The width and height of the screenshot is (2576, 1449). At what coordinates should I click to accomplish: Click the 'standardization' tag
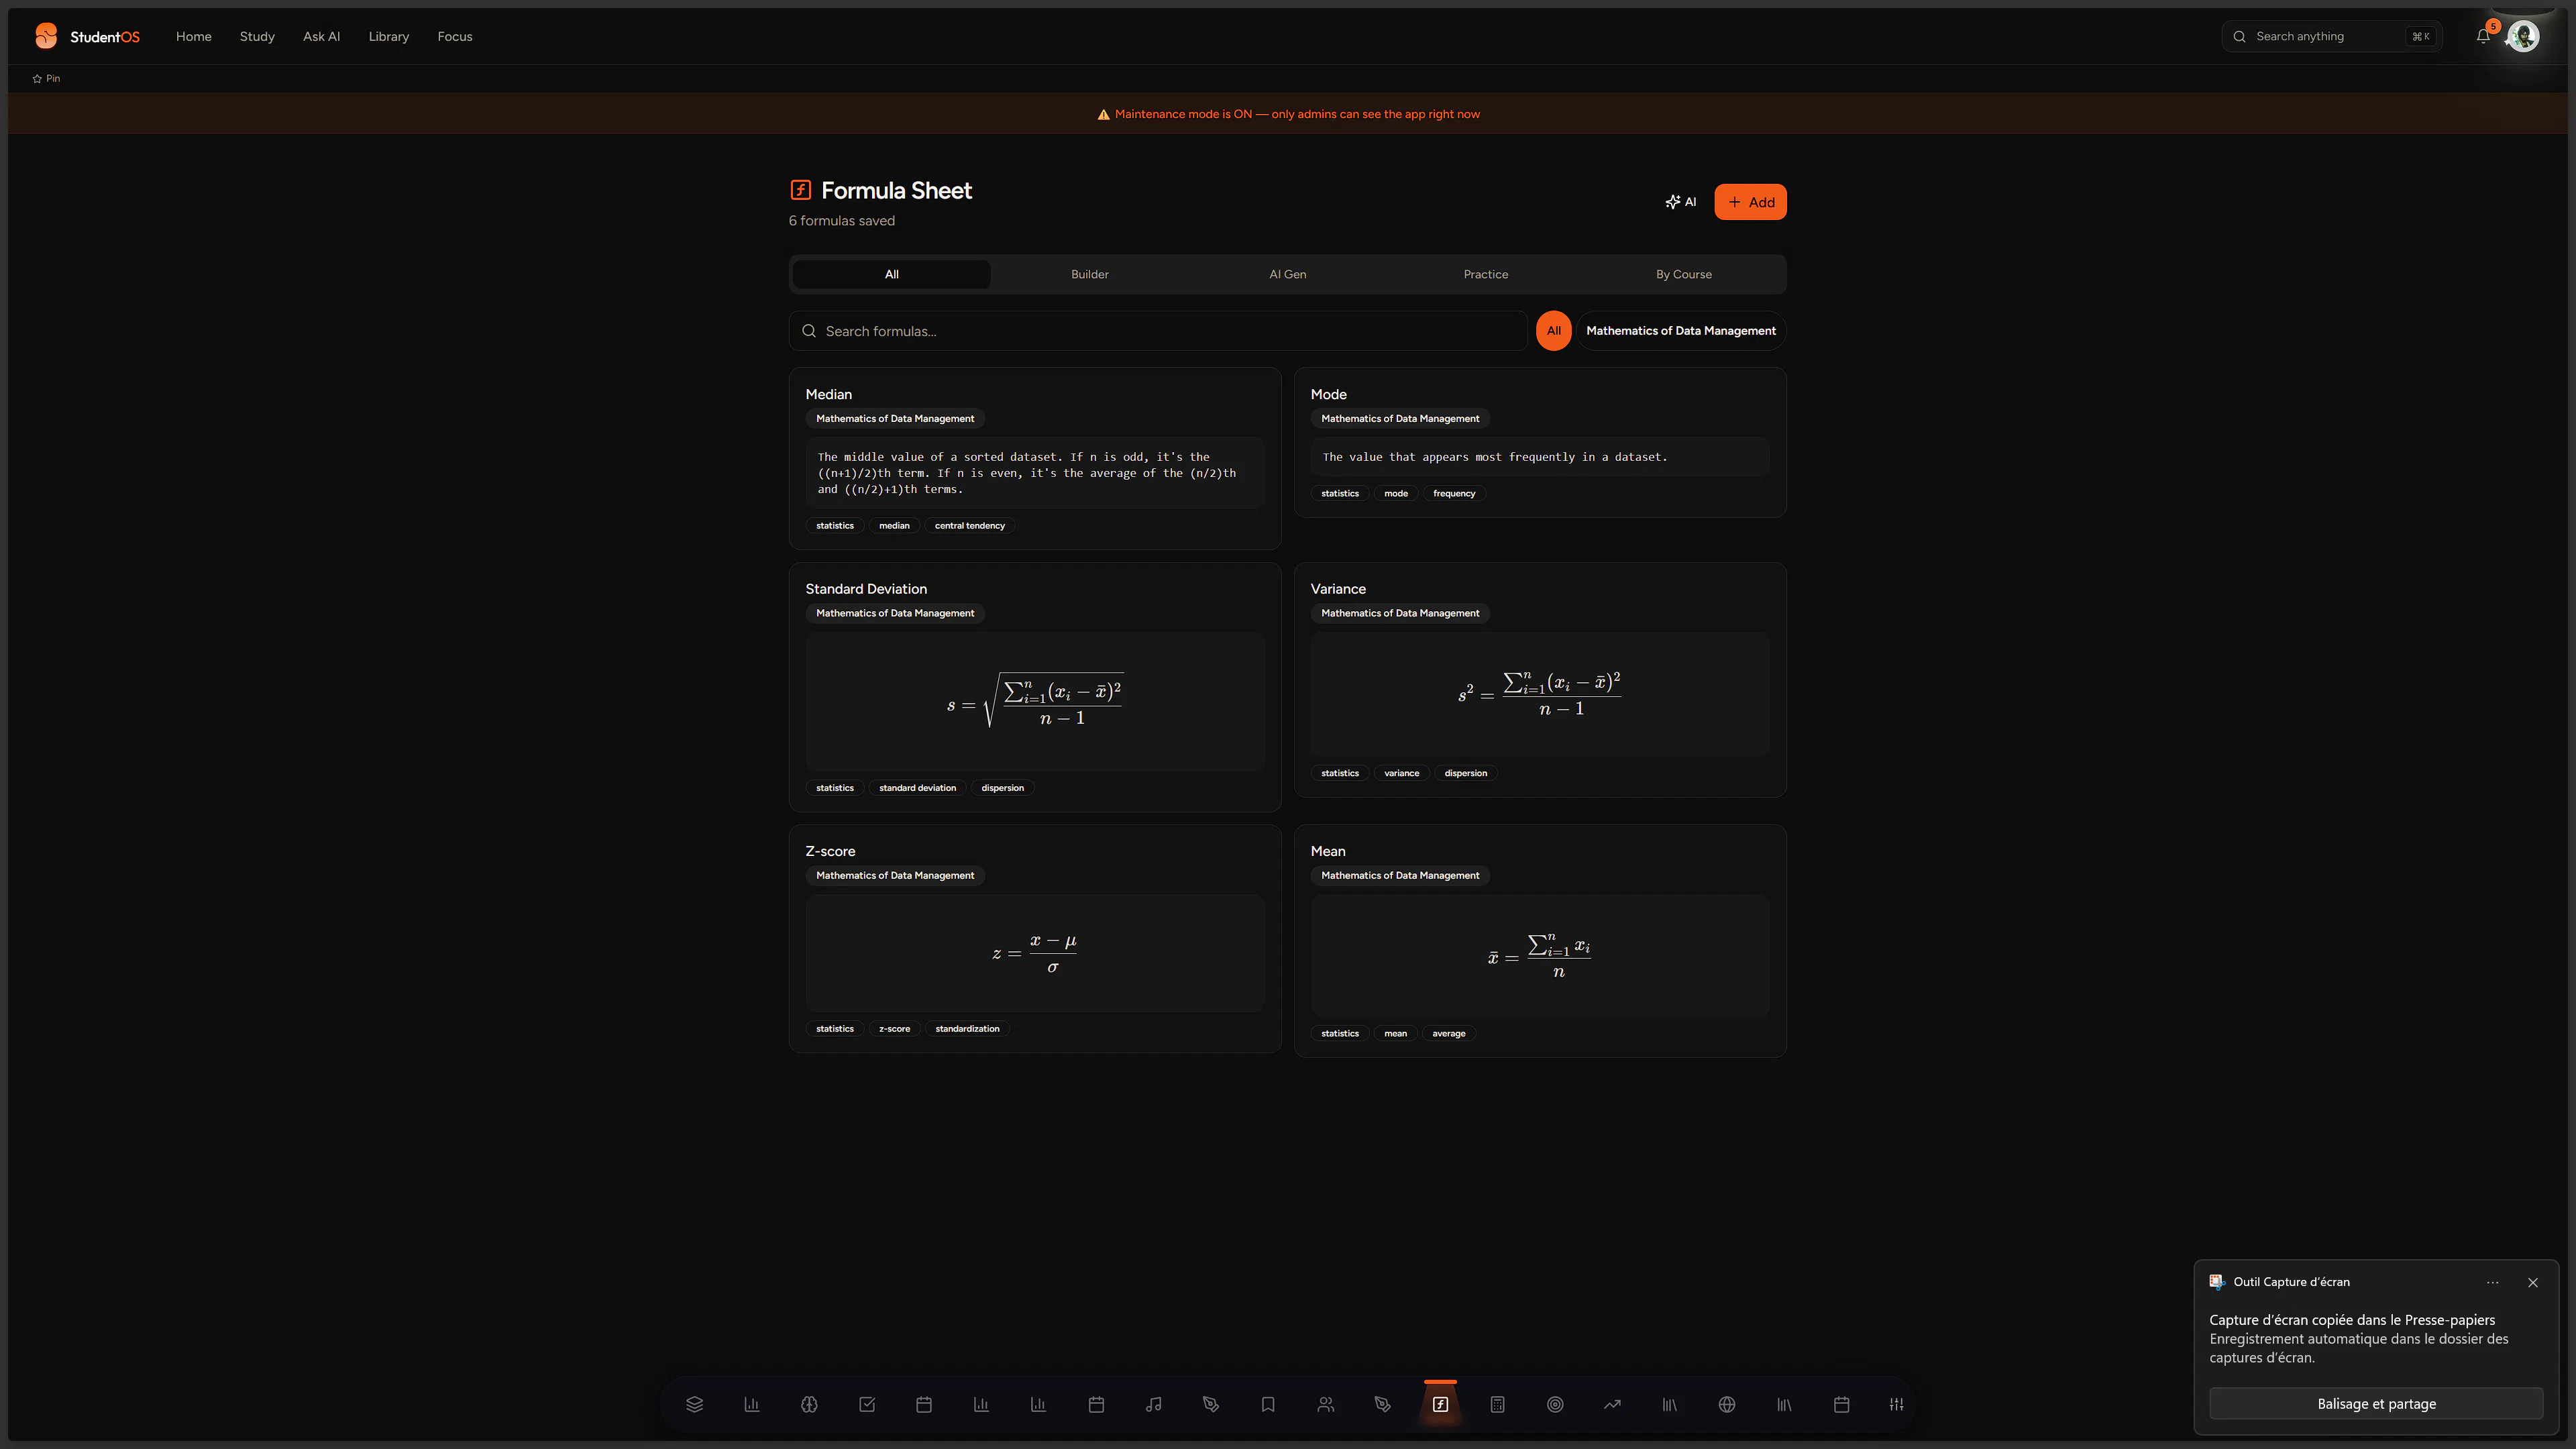coord(967,1029)
